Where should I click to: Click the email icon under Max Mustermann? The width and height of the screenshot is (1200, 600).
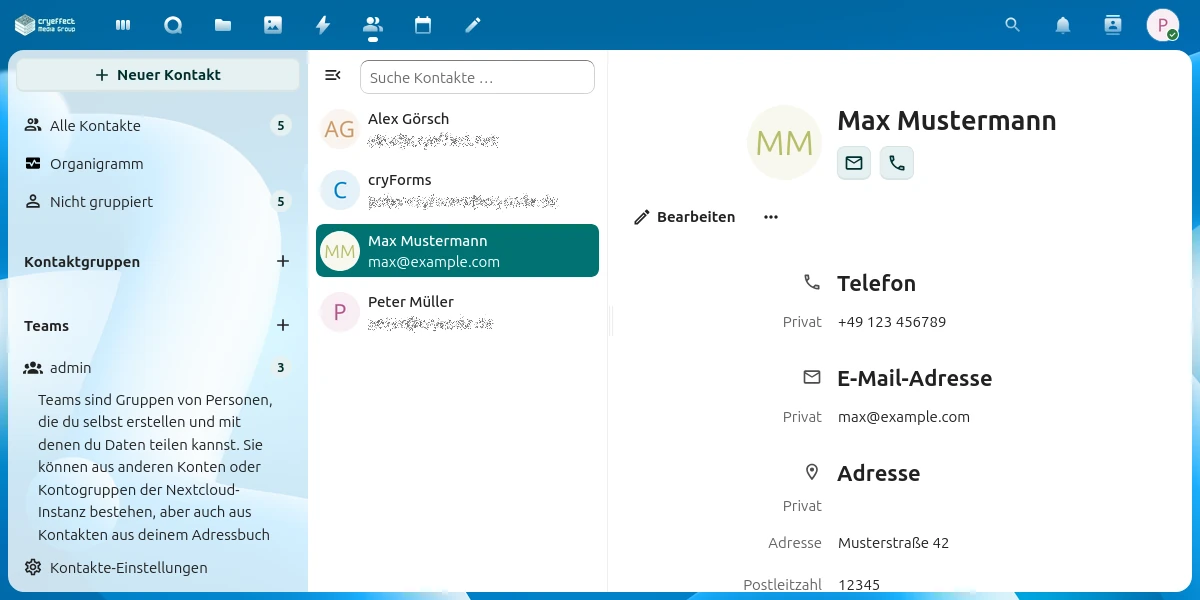coord(854,163)
